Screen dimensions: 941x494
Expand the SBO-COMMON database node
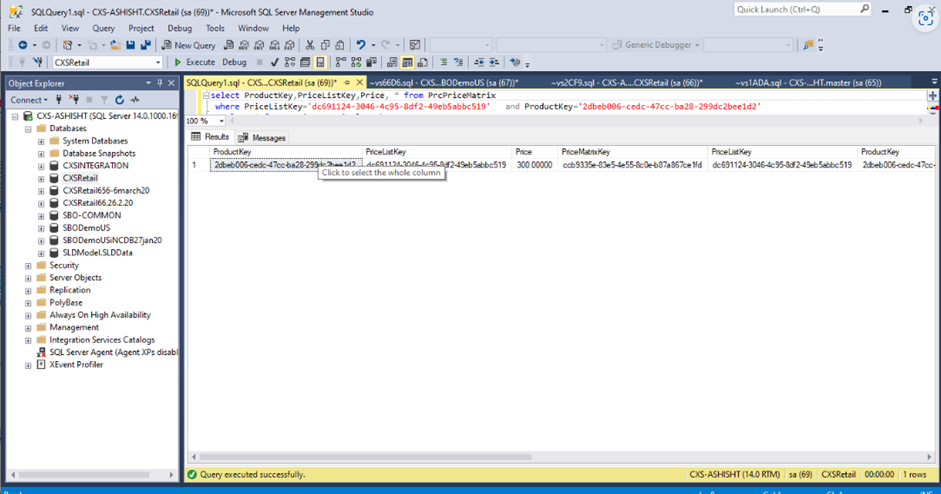point(41,216)
